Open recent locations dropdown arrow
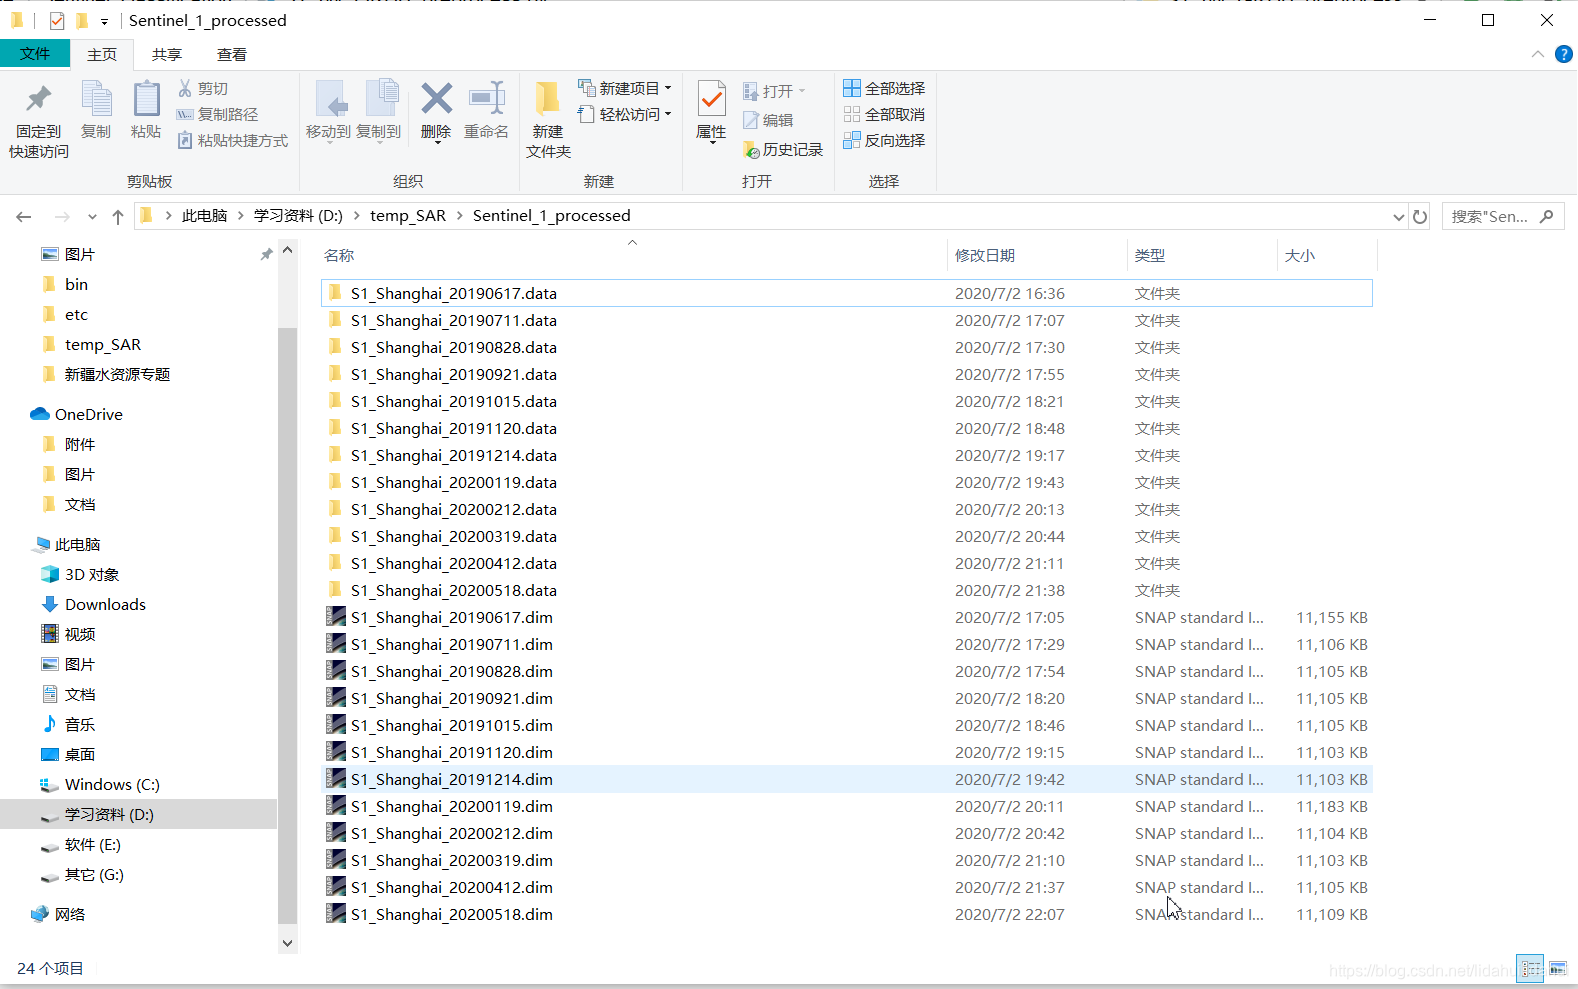 point(92,216)
